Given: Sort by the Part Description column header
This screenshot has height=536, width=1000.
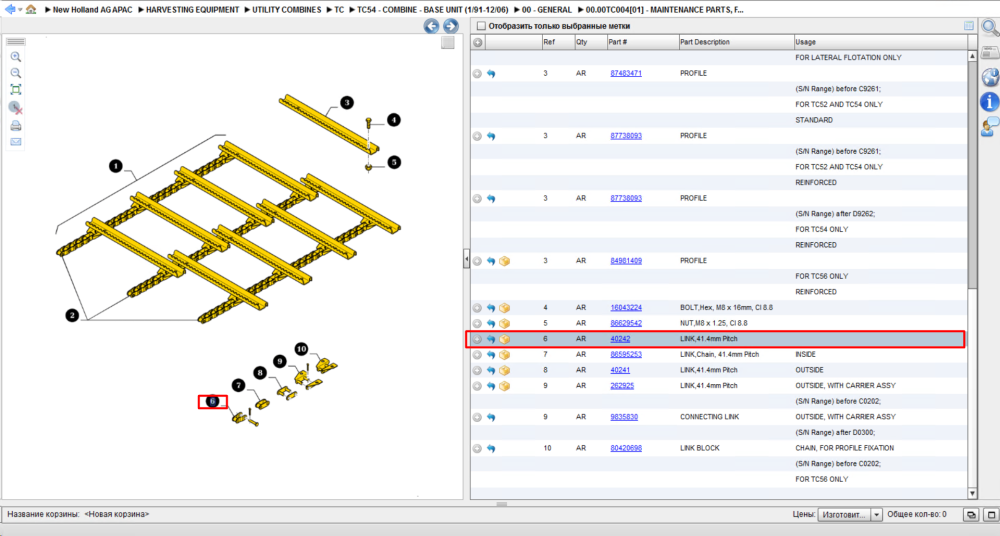Looking at the screenshot, I should 736,42.
